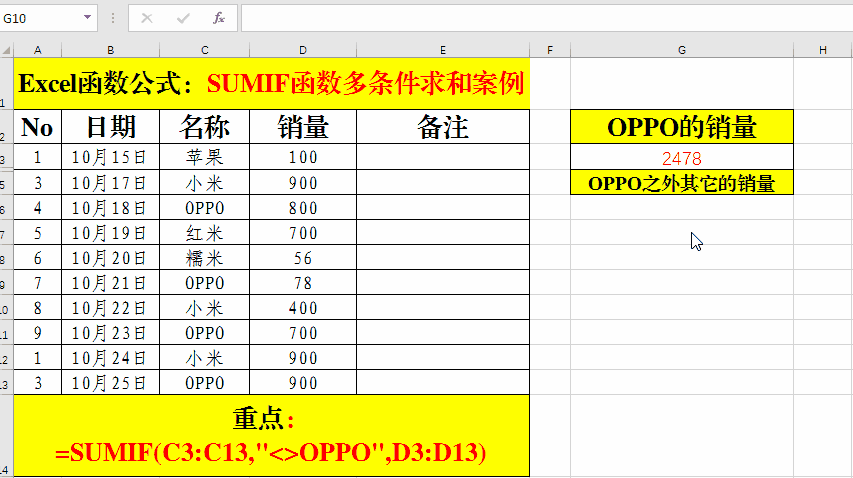Click the name cell '糯米'
The image size is (853, 478).
pyautogui.click(x=205, y=258)
